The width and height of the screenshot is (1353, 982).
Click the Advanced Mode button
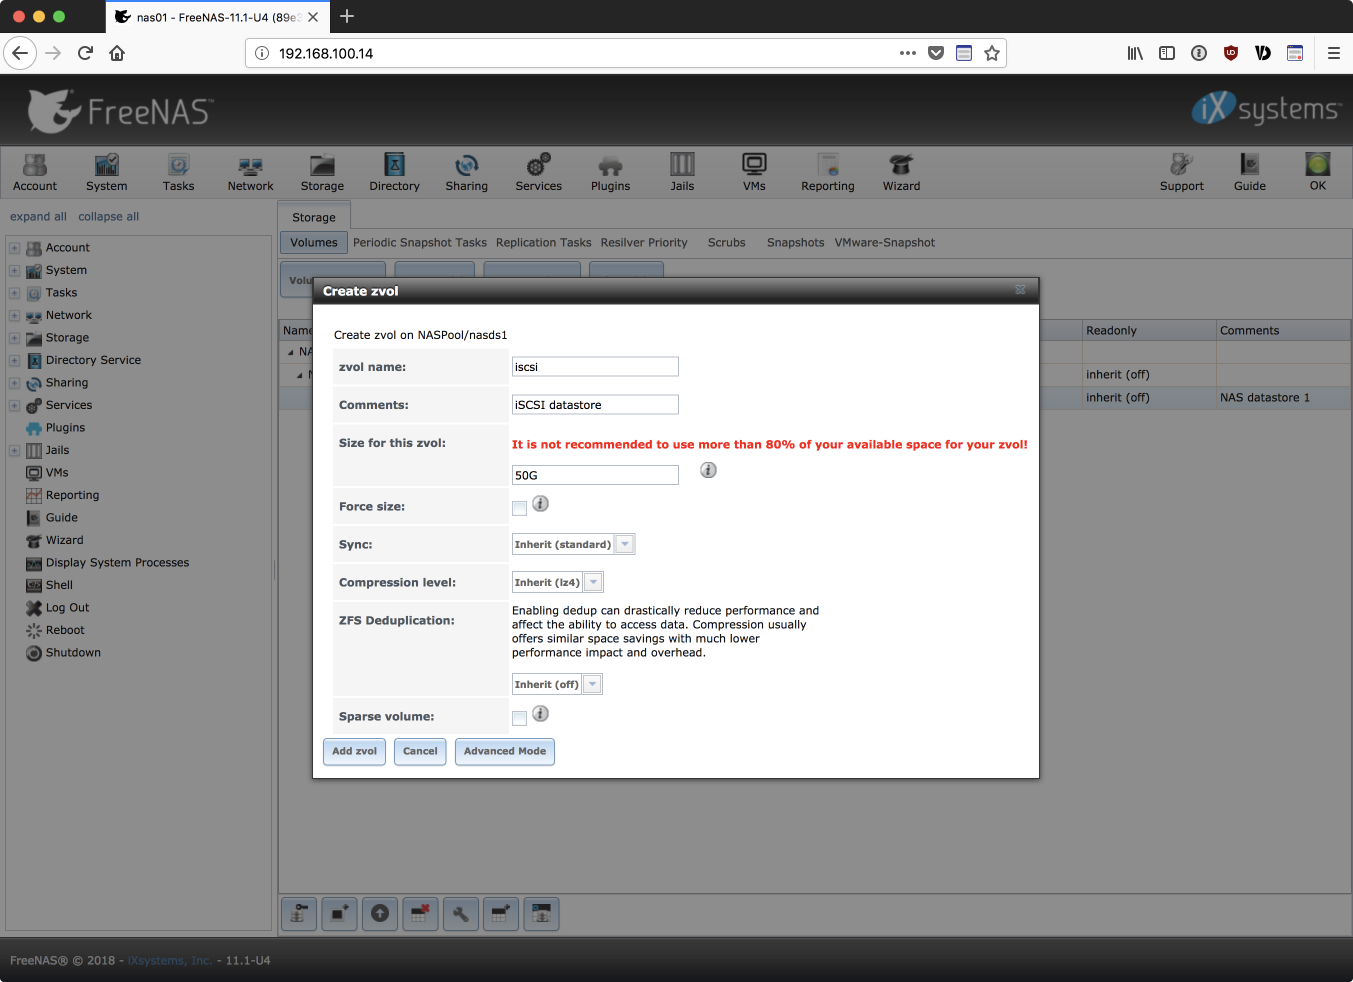(504, 752)
